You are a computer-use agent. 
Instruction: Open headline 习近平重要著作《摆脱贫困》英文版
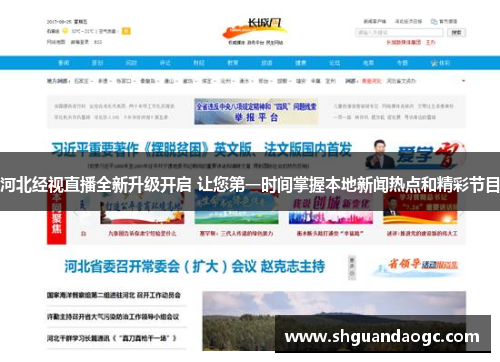[x=202, y=150]
